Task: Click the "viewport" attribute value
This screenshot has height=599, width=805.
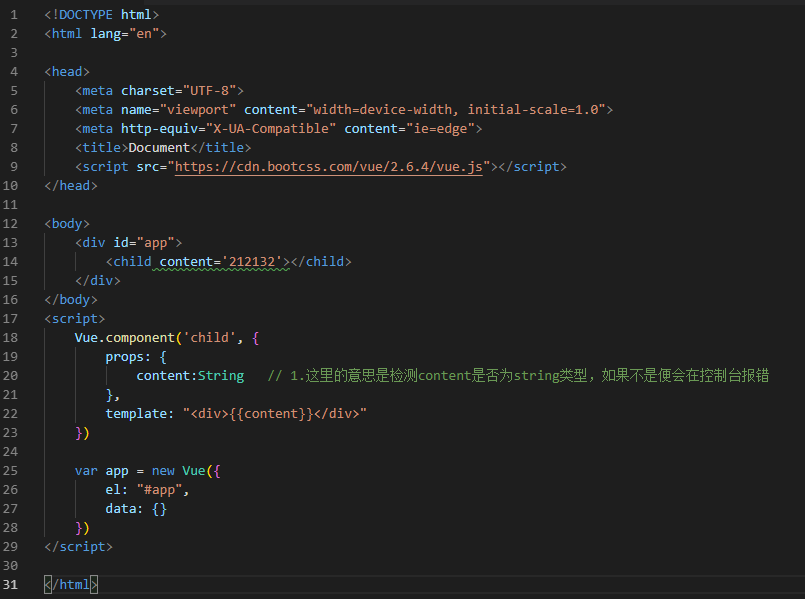Action: 198,110
